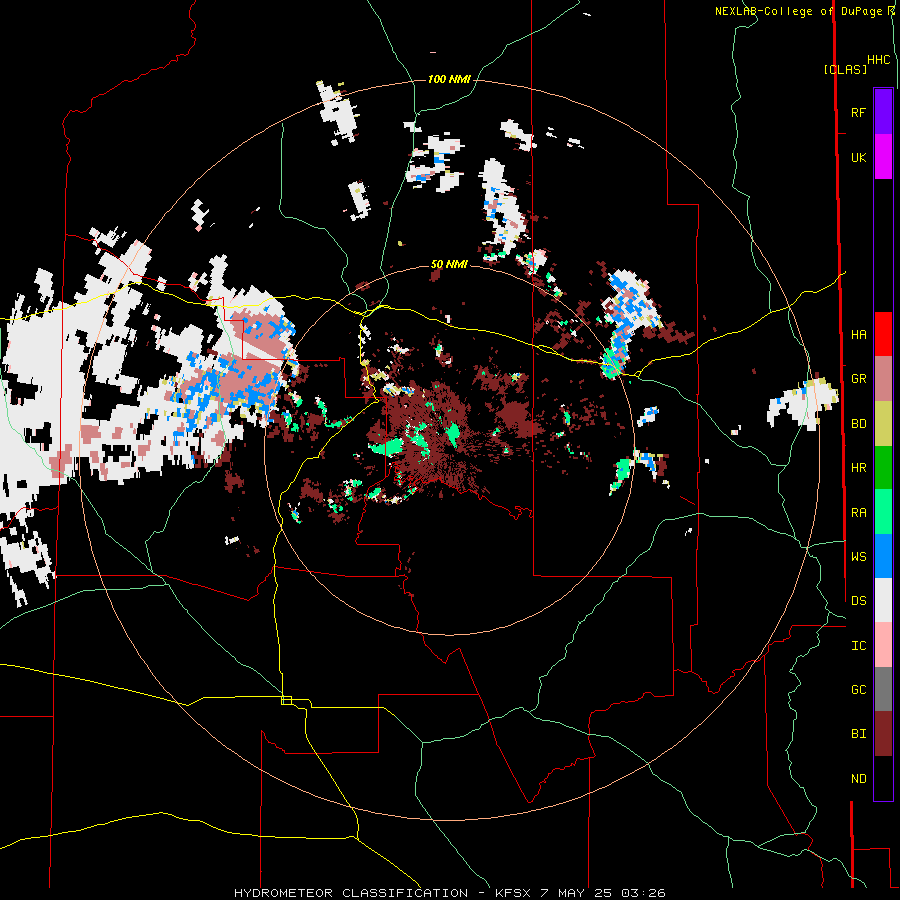Click the black ND legend swatch
Viewport: 900px width, 900px height.
click(x=883, y=778)
